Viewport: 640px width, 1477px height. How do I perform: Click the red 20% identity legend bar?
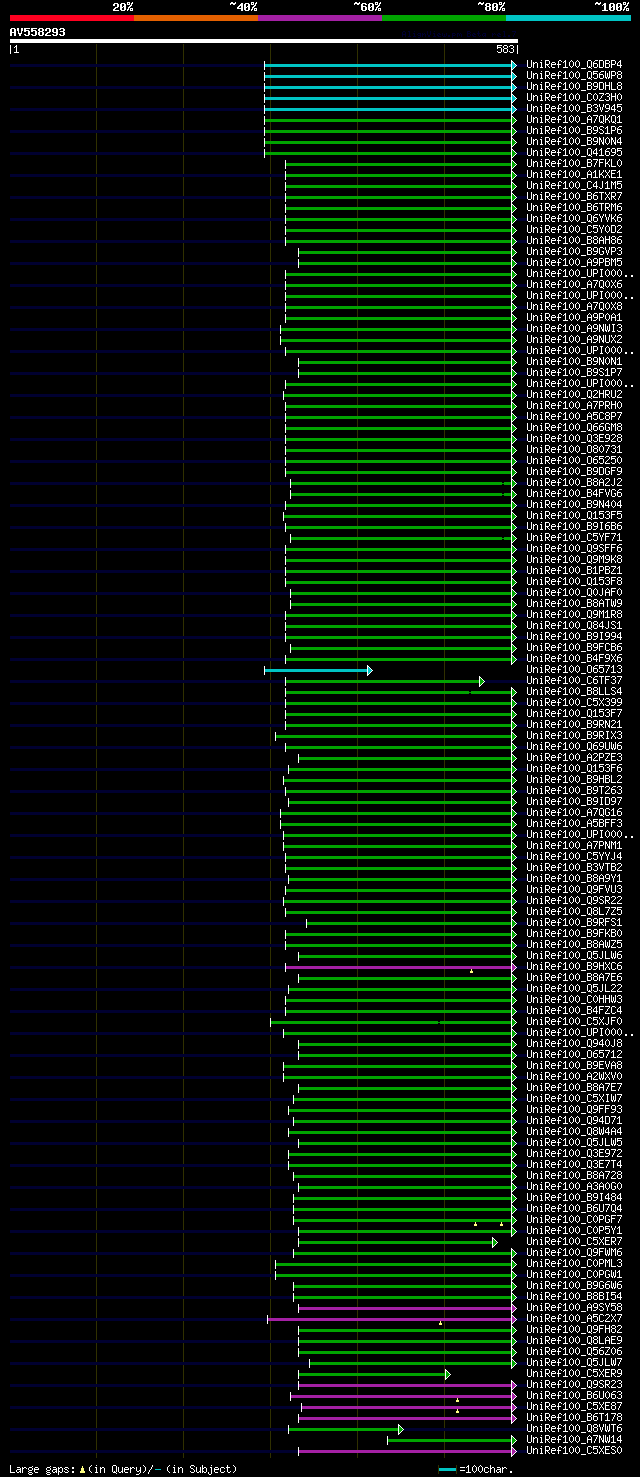[x=72, y=18]
